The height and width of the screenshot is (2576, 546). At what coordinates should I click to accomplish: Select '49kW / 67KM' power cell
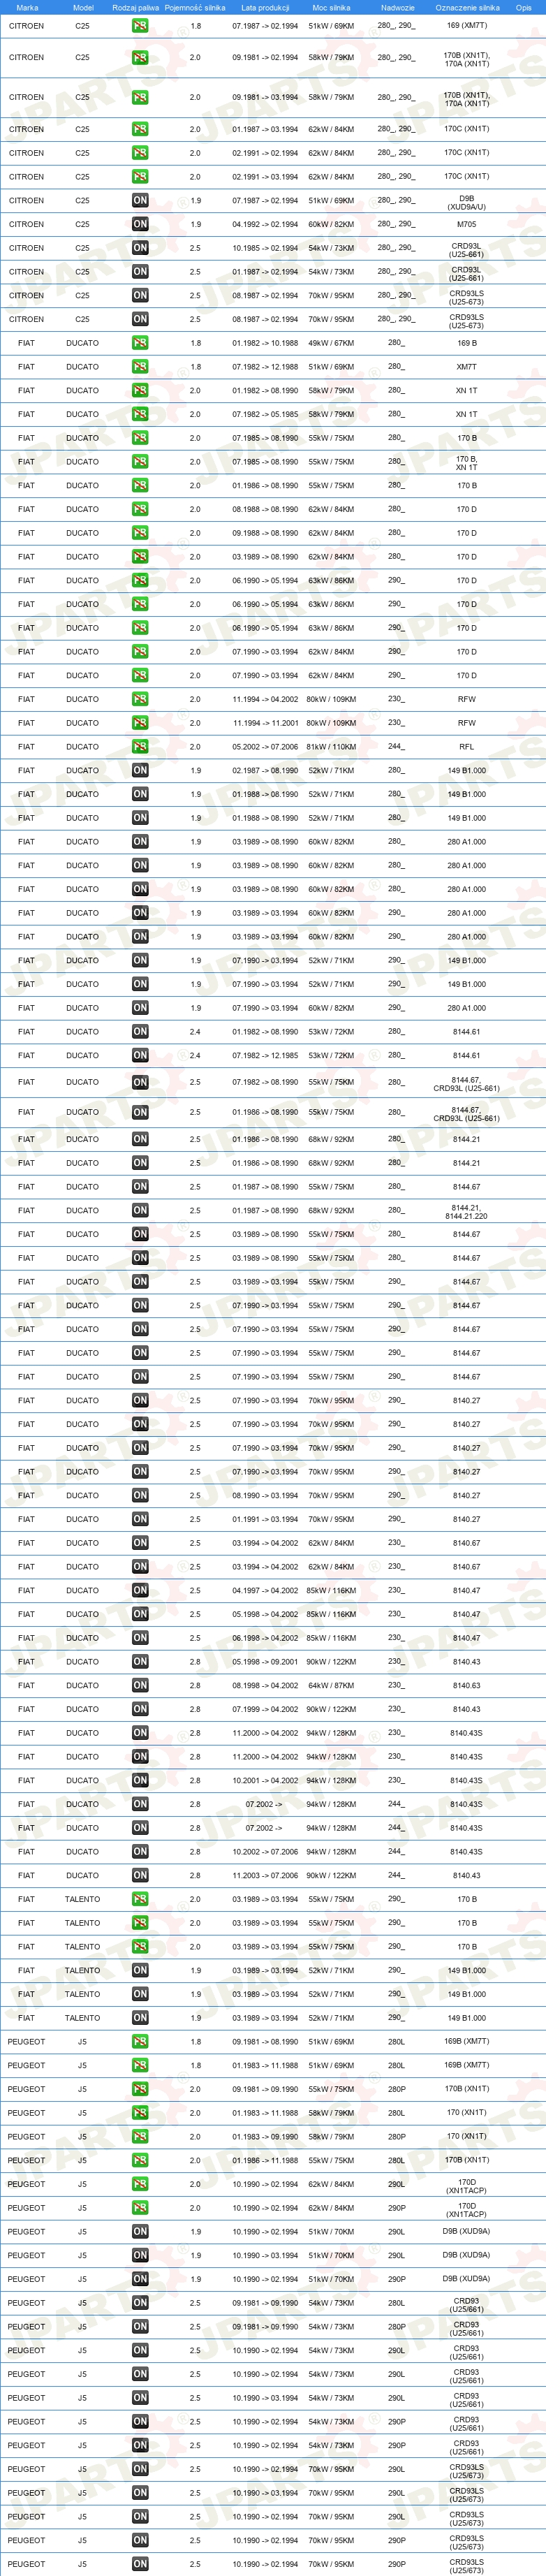click(331, 343)
